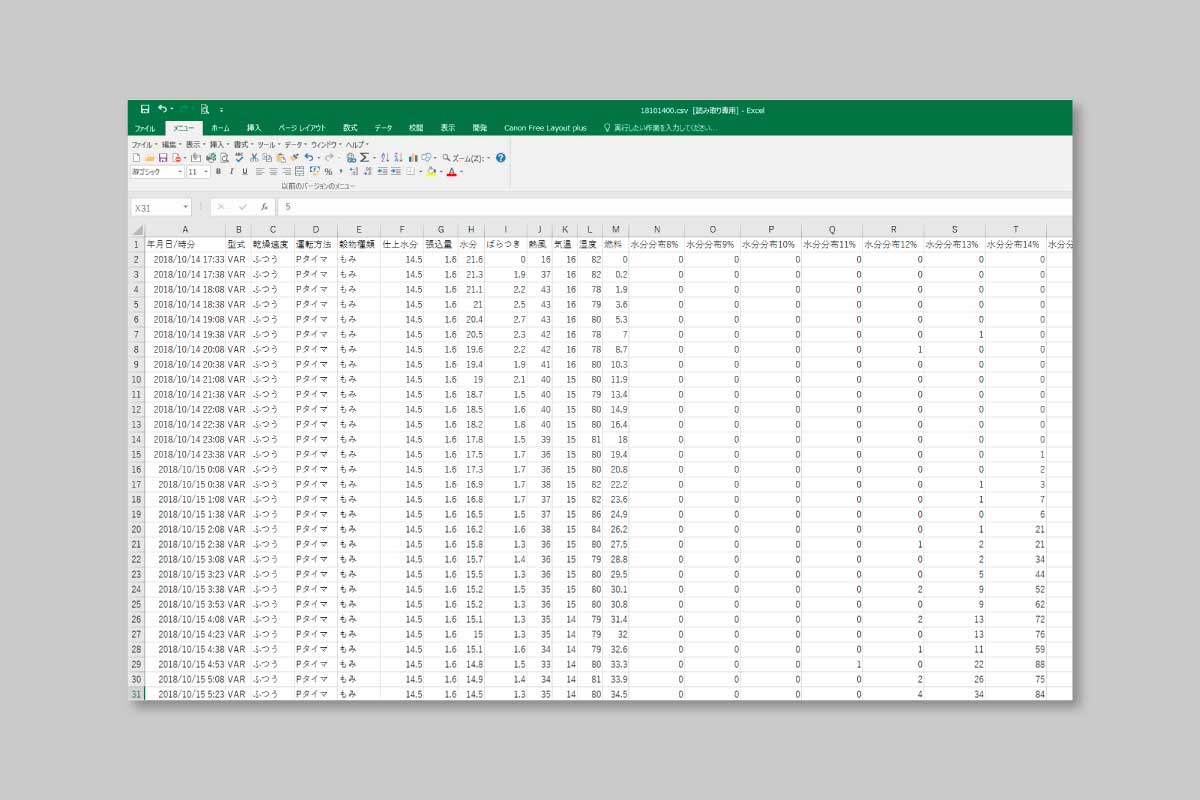Pick the yellow fill color button

pos(431,172)
